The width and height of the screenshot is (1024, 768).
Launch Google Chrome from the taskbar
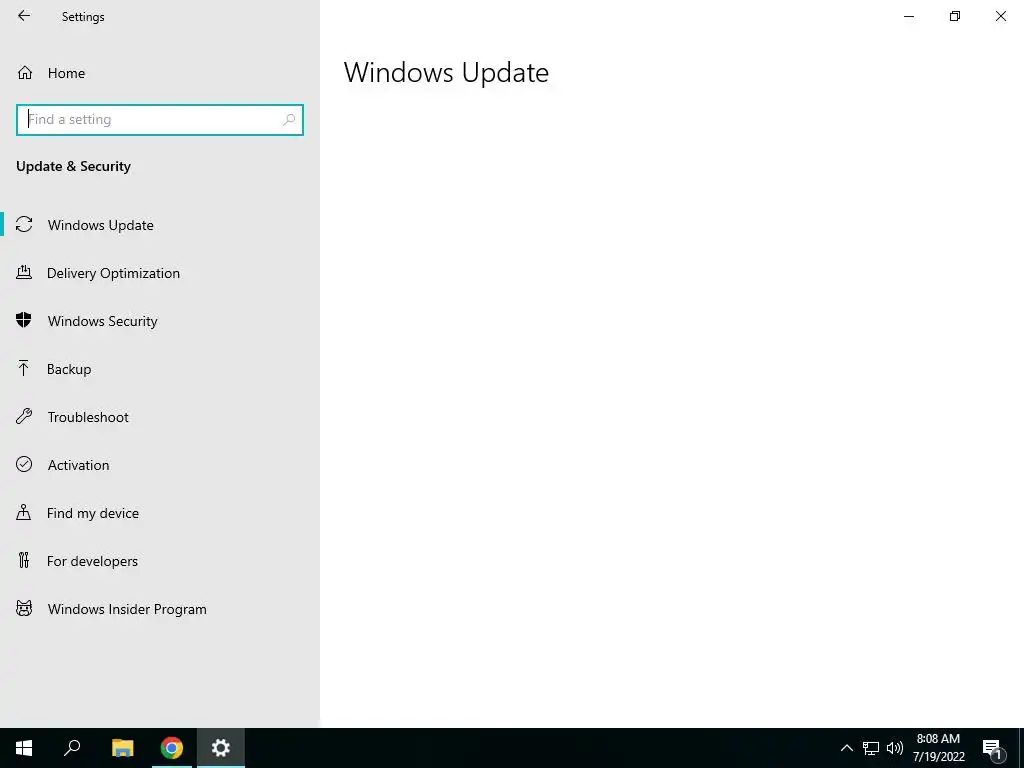[172, 748]
